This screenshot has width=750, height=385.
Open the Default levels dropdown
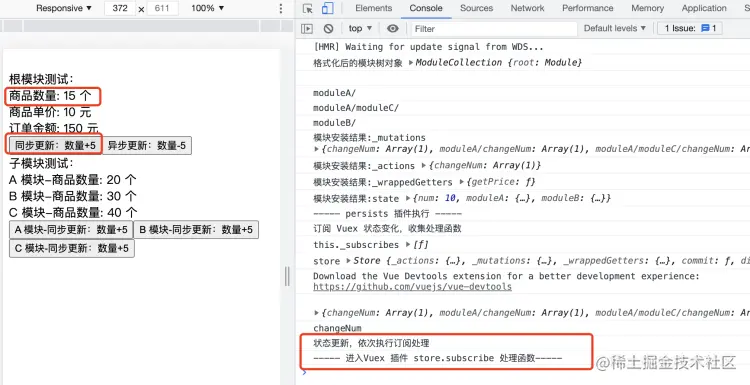click(615, 29)
